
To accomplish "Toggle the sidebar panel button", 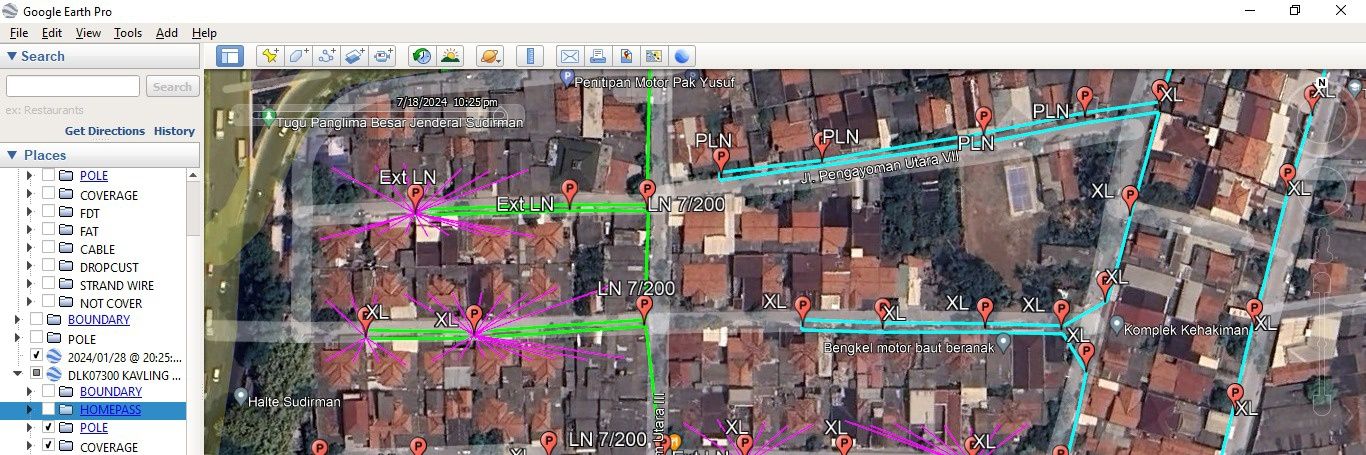I will point(230,56).
